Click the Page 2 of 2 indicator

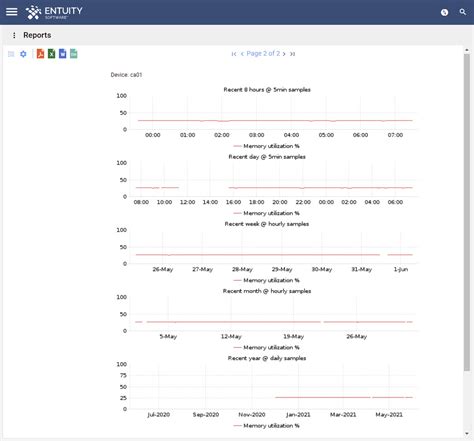pyautogui.click(x=263, y=53)
